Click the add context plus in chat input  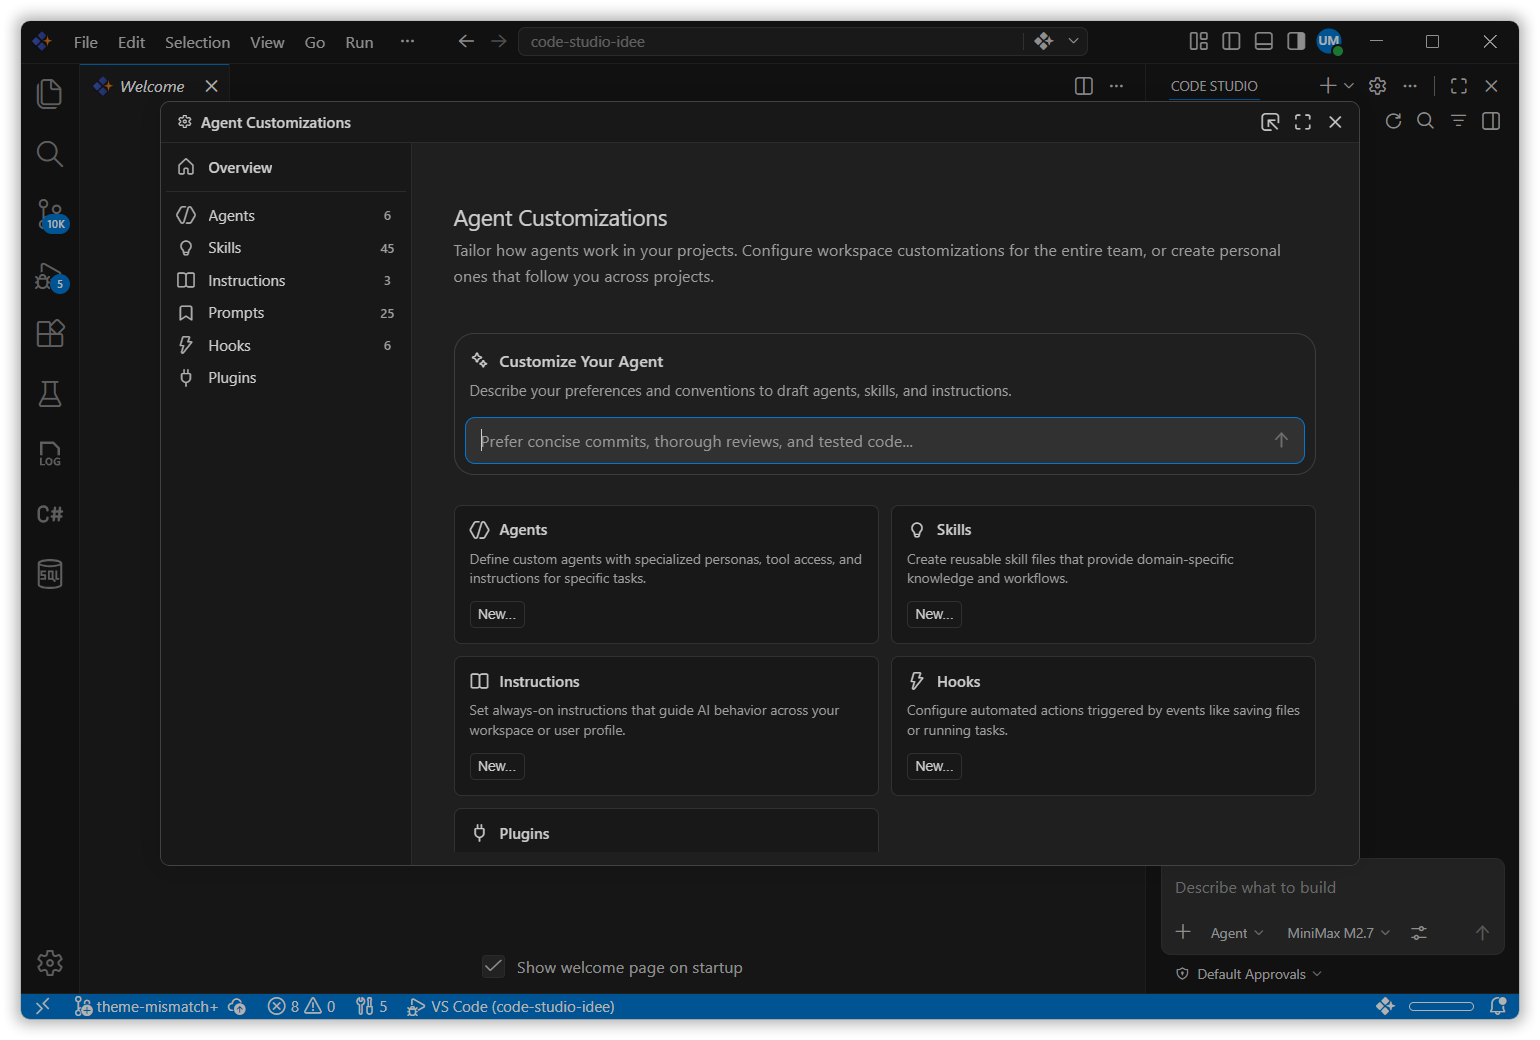[x=1183, y=932]
